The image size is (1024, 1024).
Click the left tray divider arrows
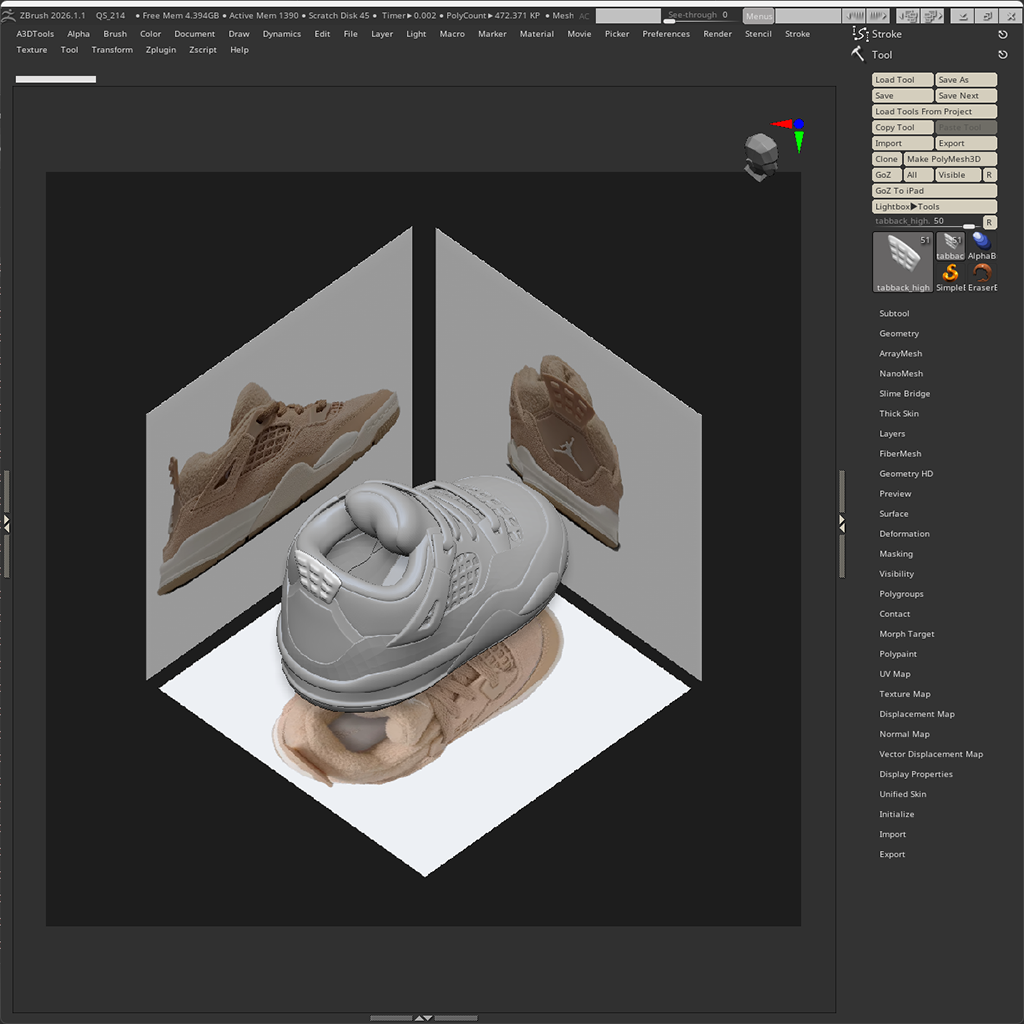click(x=7, y=523)
